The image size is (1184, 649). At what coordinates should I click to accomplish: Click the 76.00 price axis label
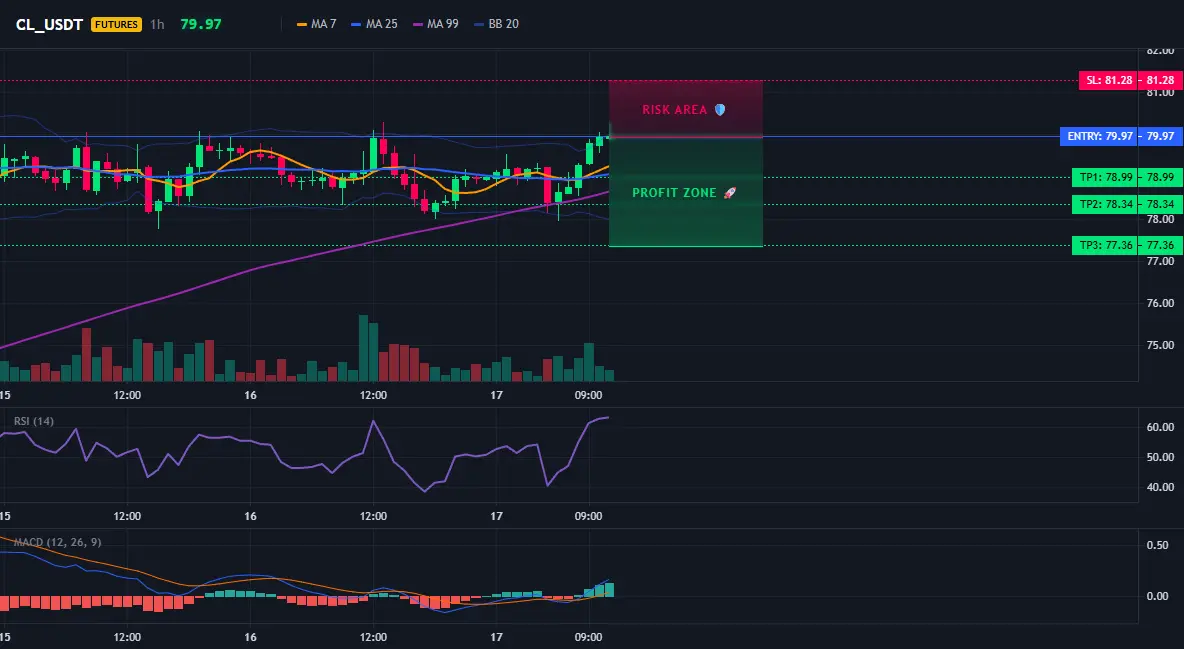(1160, 303)
